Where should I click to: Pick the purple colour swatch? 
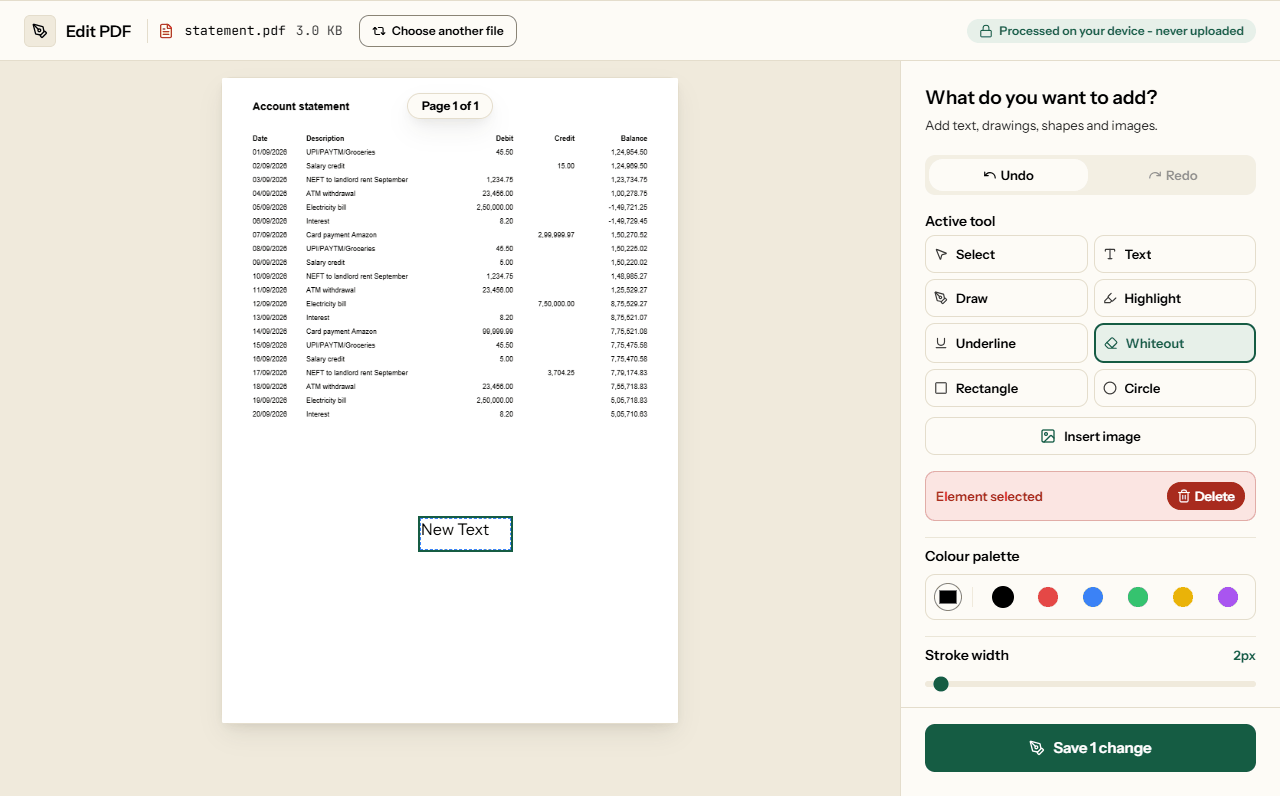tap(1228, 597)
